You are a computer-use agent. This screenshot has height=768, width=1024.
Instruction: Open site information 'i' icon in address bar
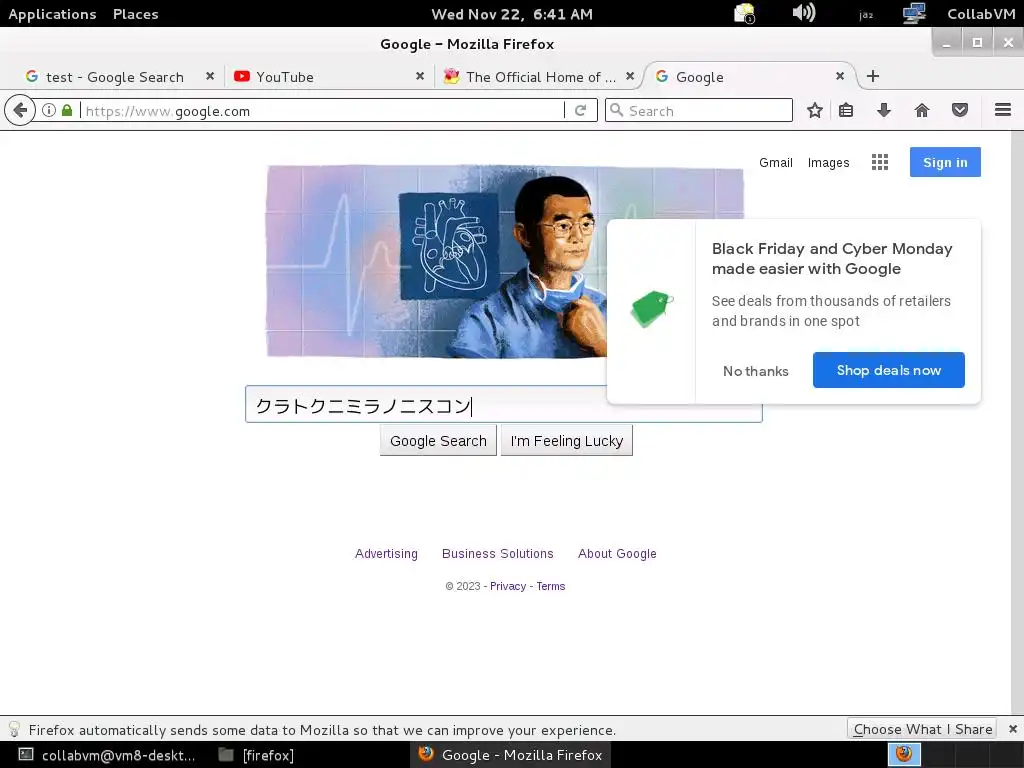click(x=48, y=110)
